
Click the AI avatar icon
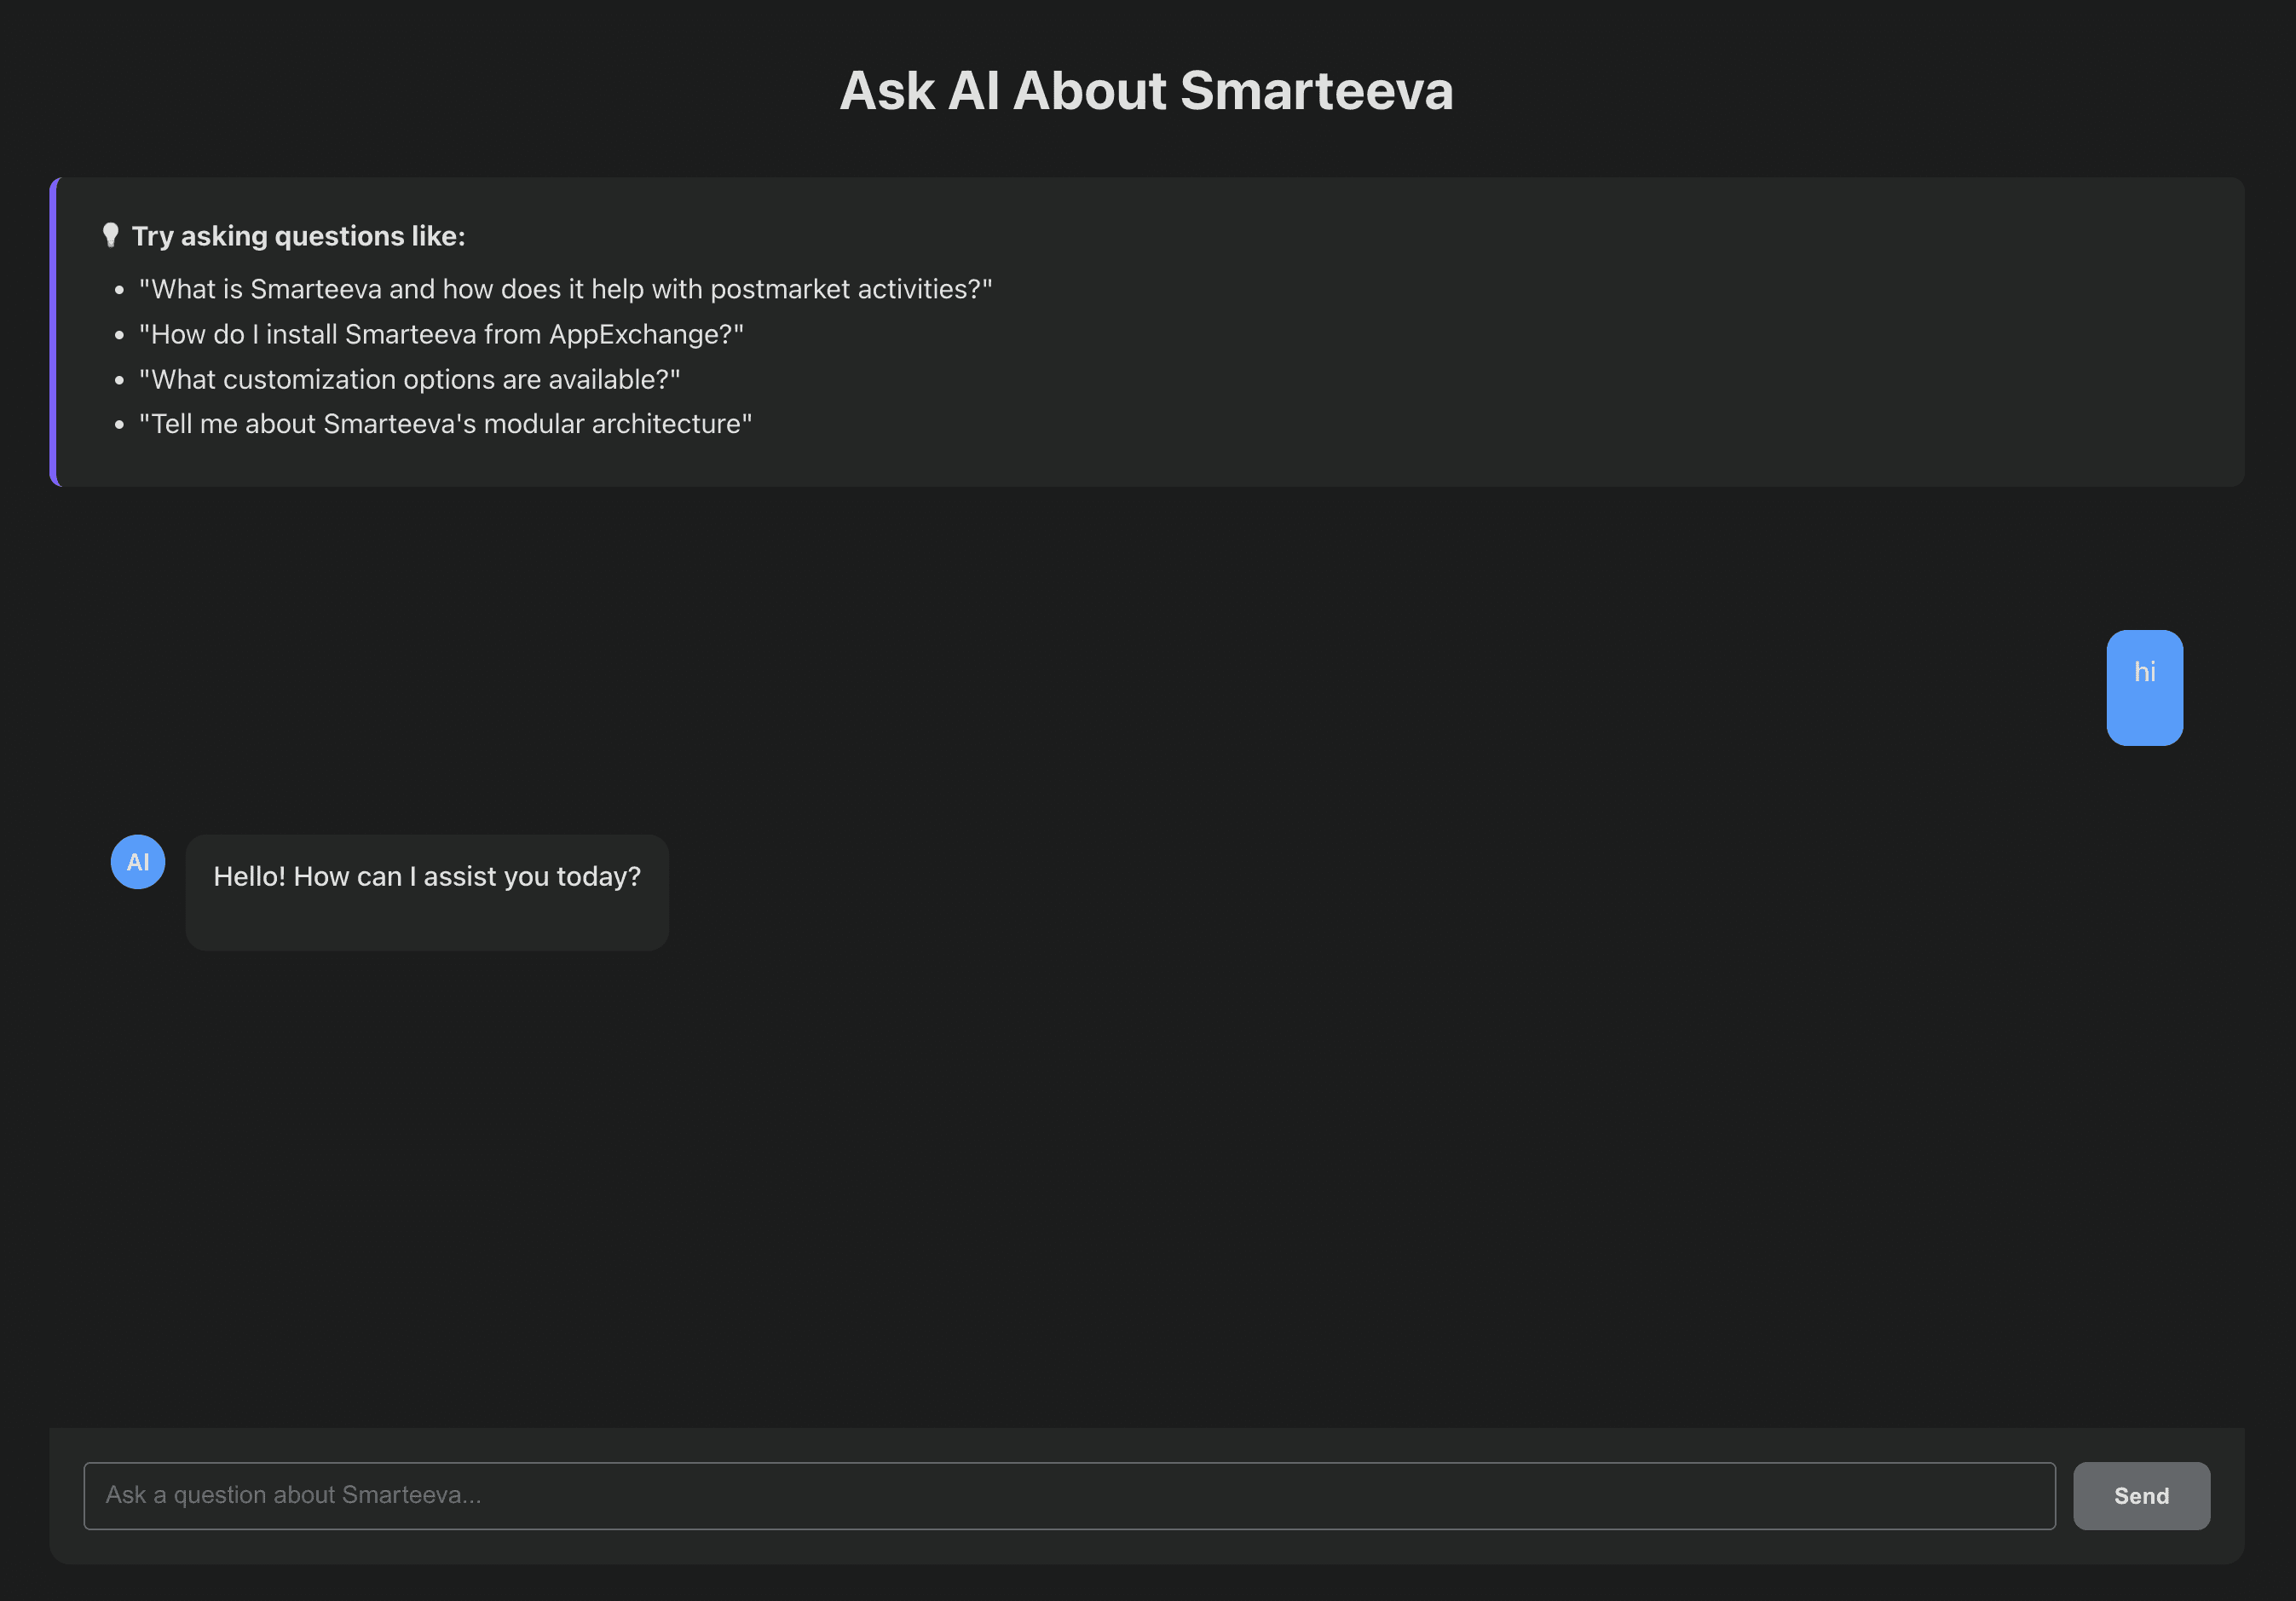138,862
